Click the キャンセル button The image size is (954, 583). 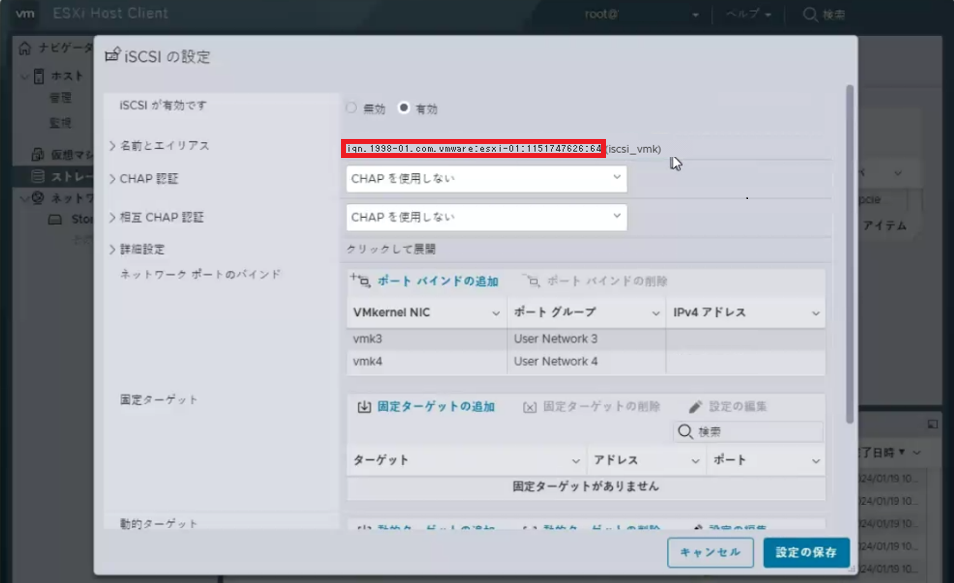point(710,552)
